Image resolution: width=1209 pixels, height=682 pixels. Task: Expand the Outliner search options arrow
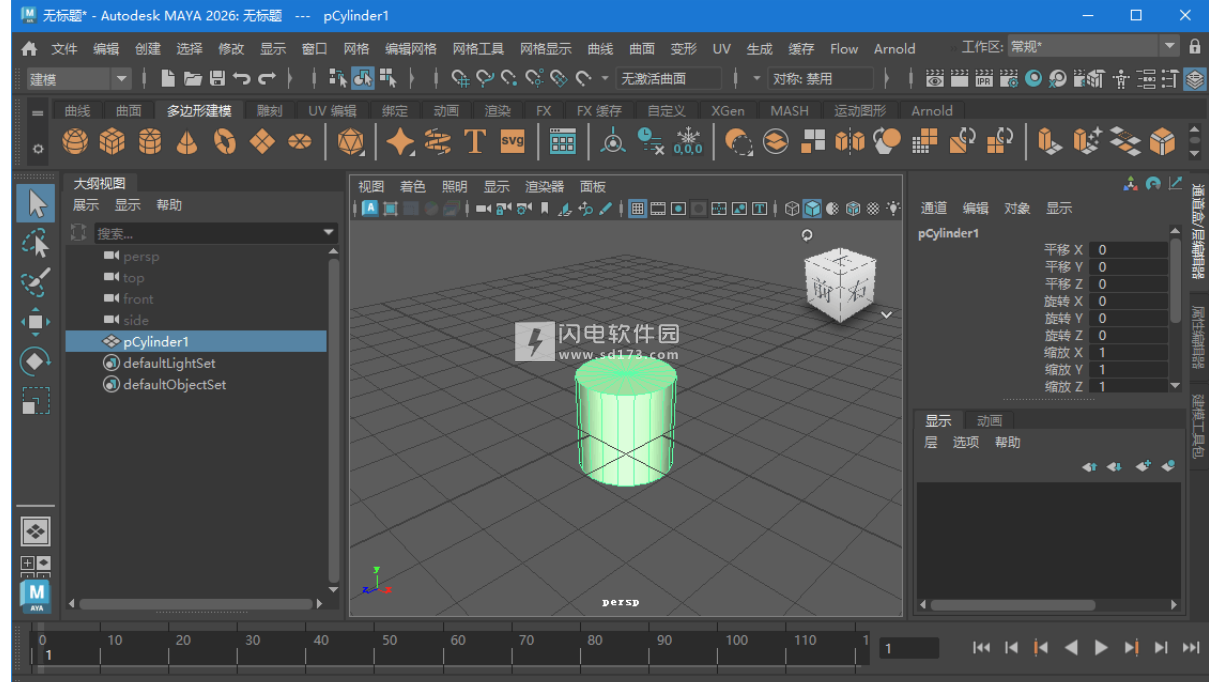coord(330,233)
